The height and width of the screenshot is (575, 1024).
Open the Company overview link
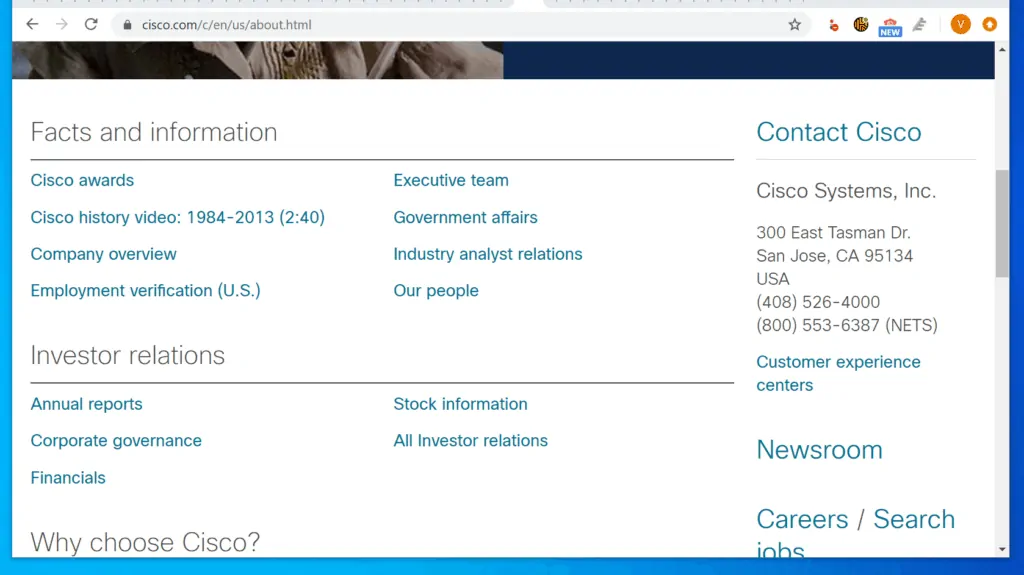pos(103,254)
